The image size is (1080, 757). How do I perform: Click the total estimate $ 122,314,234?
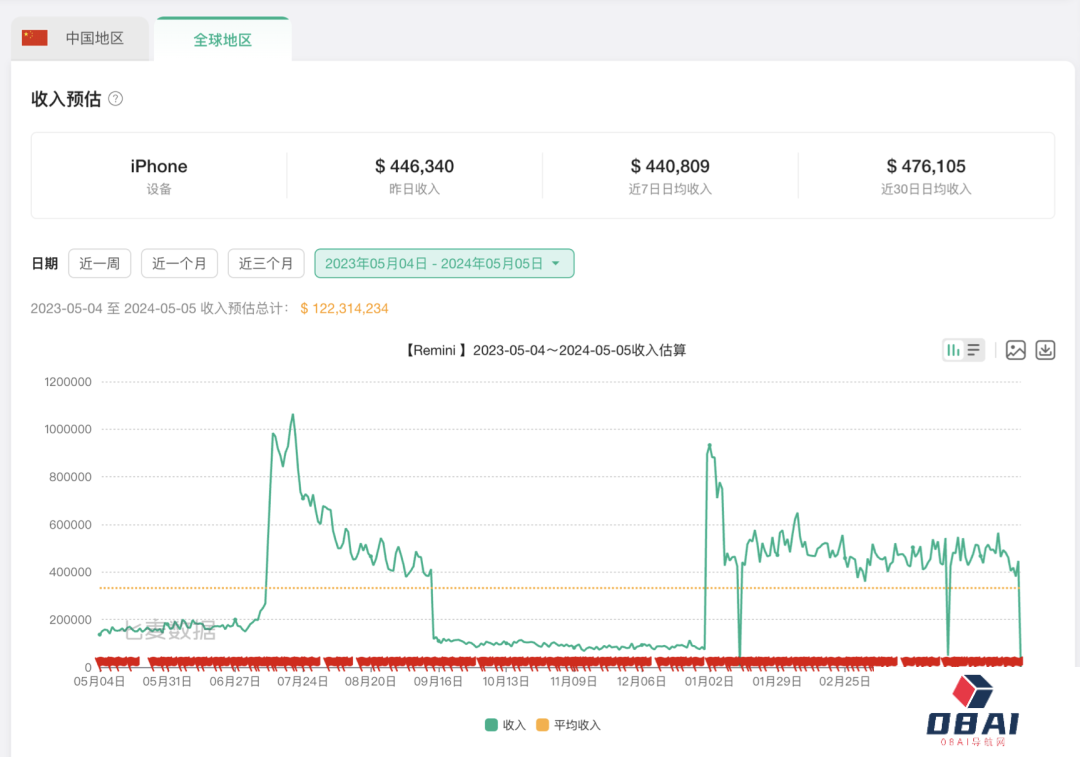coord(344,309)
